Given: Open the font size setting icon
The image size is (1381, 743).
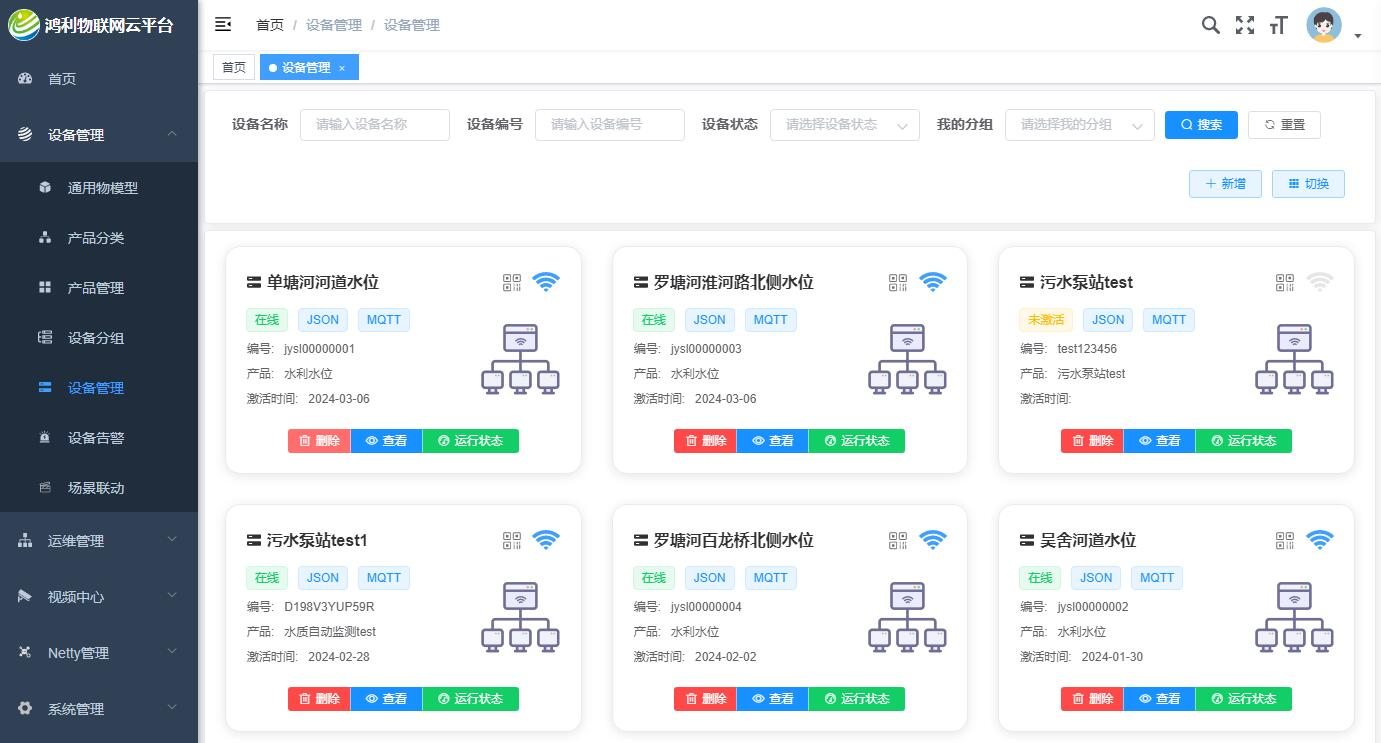Looking at the screenshot, I should 1278,26.
